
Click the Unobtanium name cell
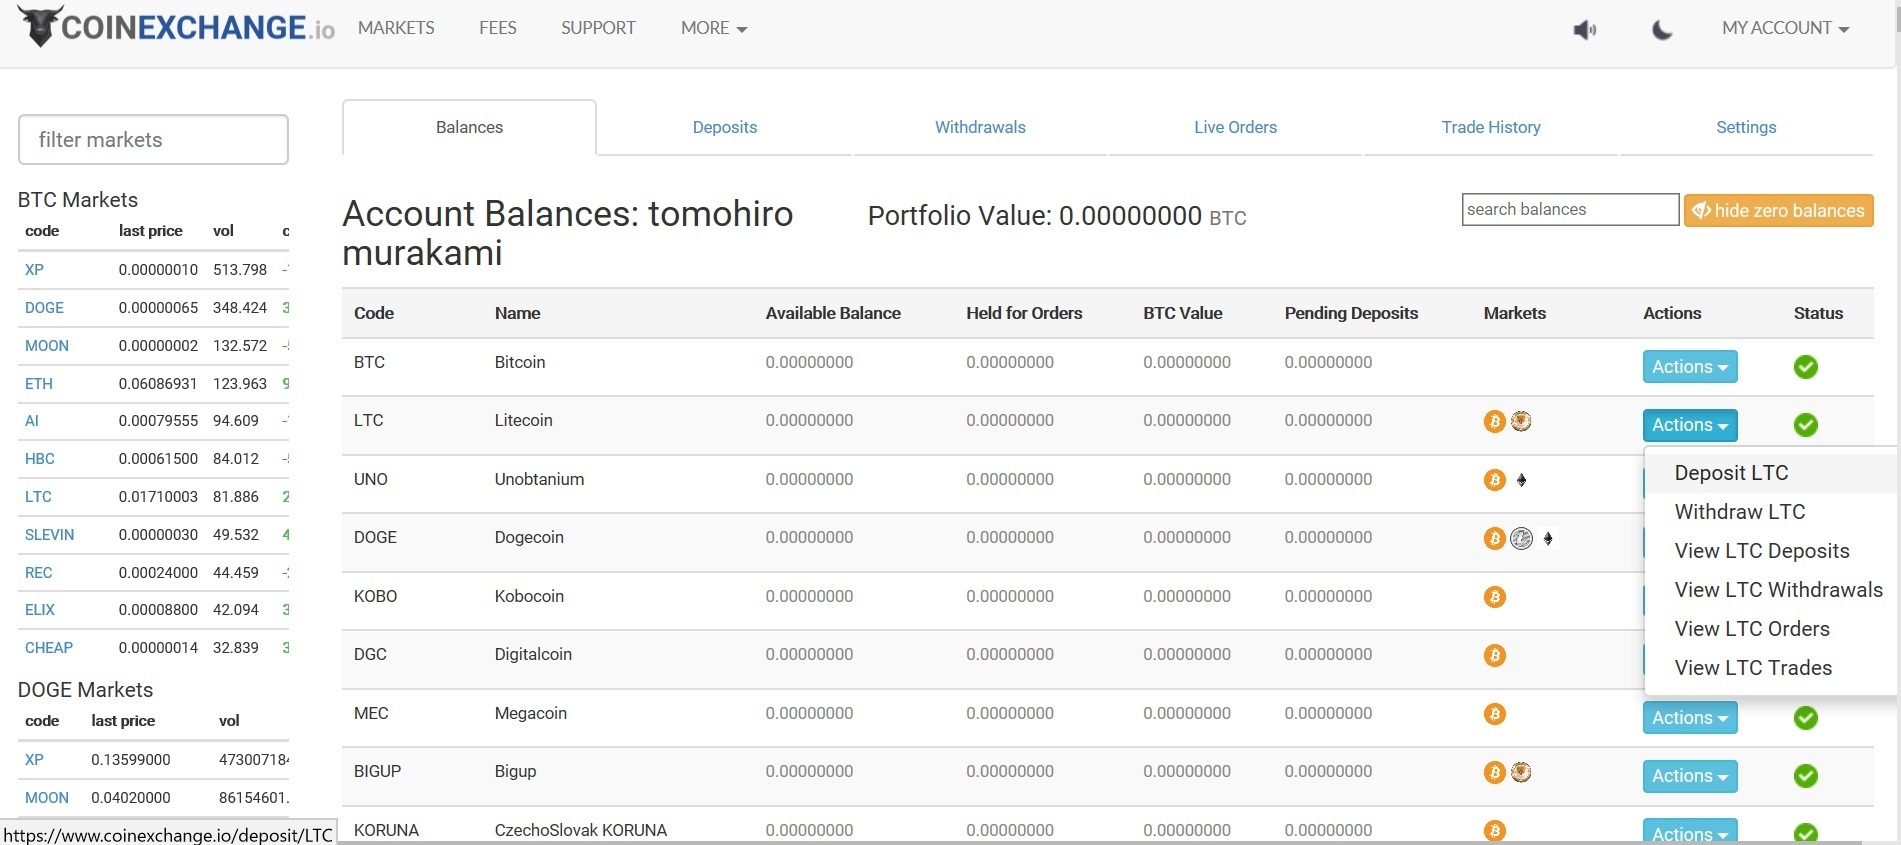pyautogui.click(x=539, y=479)
